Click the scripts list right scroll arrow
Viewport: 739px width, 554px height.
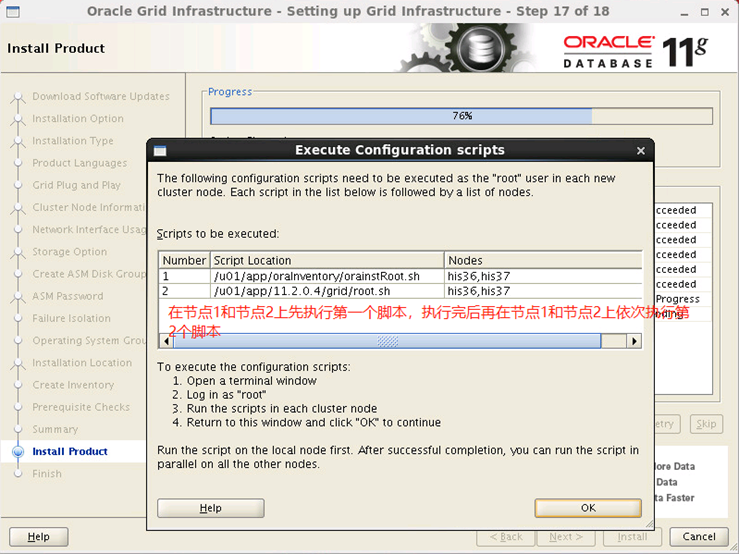point(634,341)
